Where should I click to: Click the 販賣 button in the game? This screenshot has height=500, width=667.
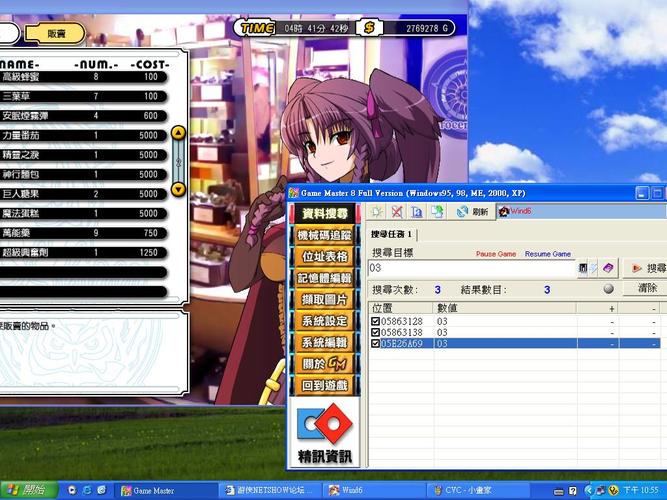(x=56, y=34)
